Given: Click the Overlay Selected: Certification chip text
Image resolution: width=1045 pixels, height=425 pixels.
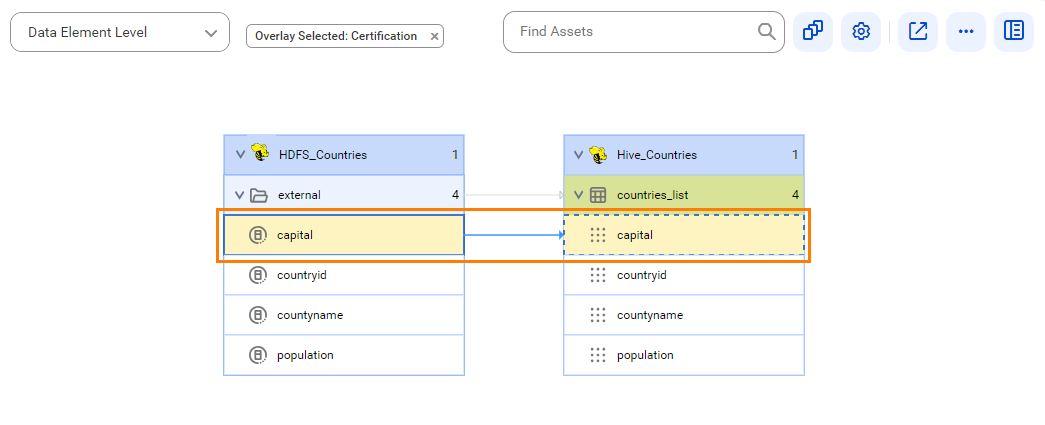Looking at the screenshot, I should 336,36.
